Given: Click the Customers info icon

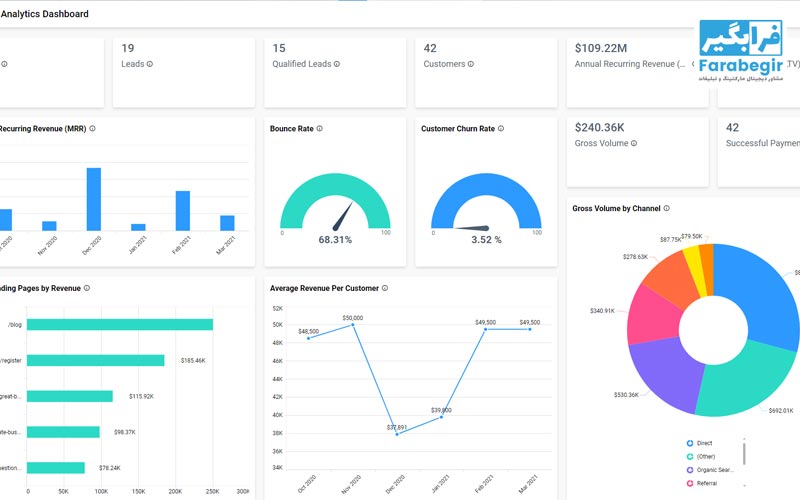Looking at the screenshot, I should coord(470,64).
